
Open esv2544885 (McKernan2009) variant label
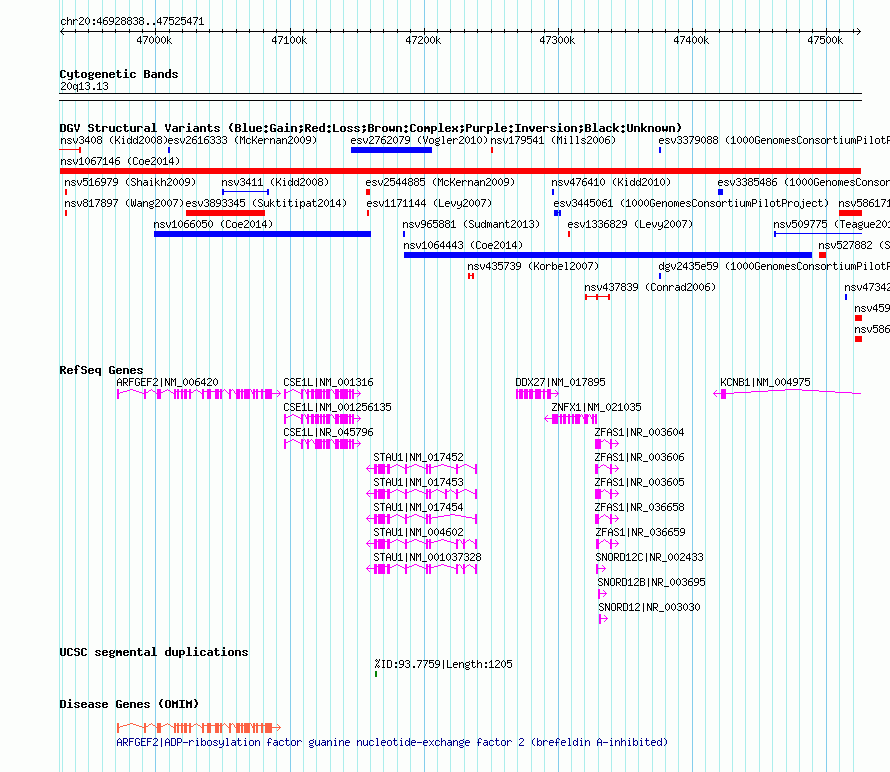tap(440, 182)
